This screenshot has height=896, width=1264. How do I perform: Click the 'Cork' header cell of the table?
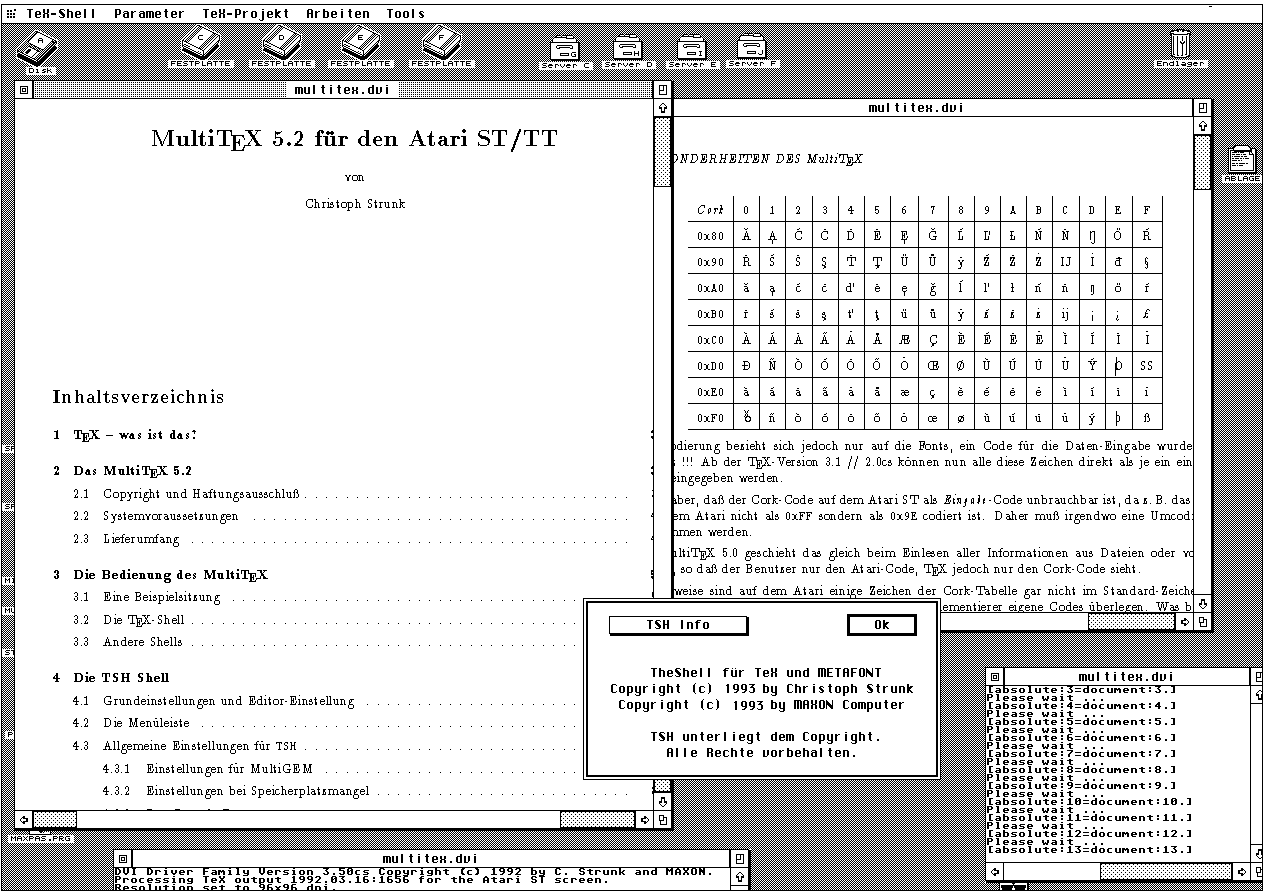(711, 210)
